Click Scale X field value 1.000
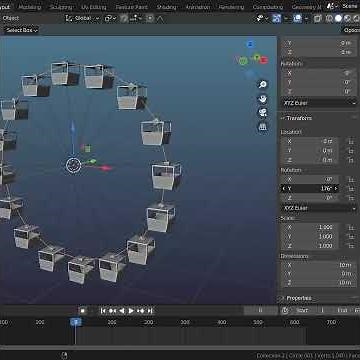360x360 pixels. click(310, 227)
